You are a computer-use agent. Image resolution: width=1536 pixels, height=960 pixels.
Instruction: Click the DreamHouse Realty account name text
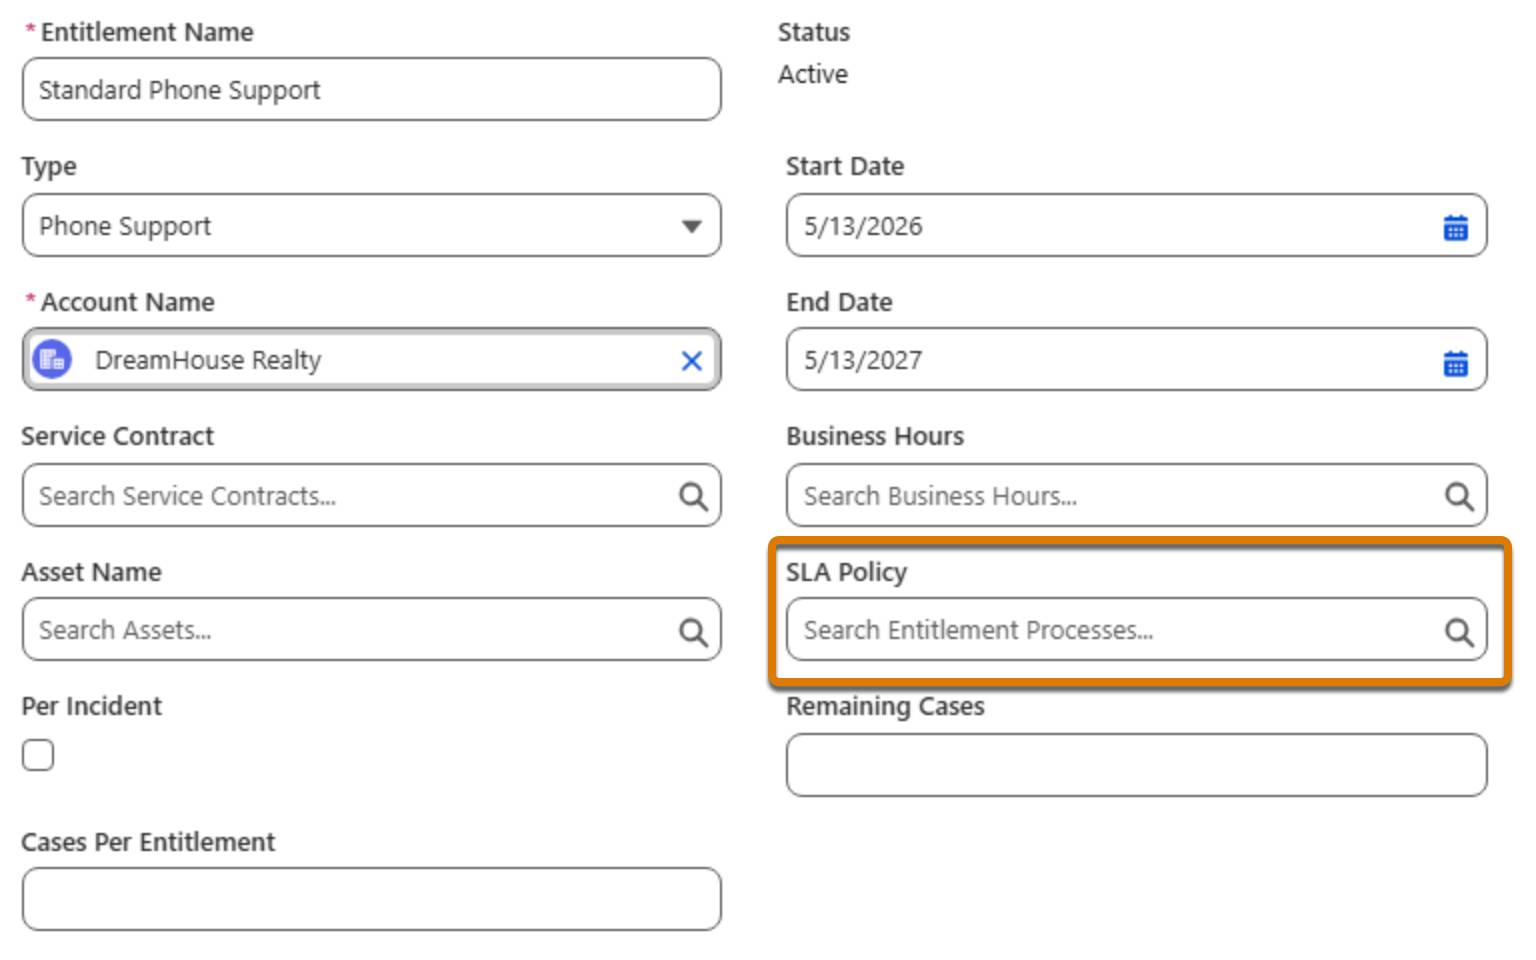(208, 360)
